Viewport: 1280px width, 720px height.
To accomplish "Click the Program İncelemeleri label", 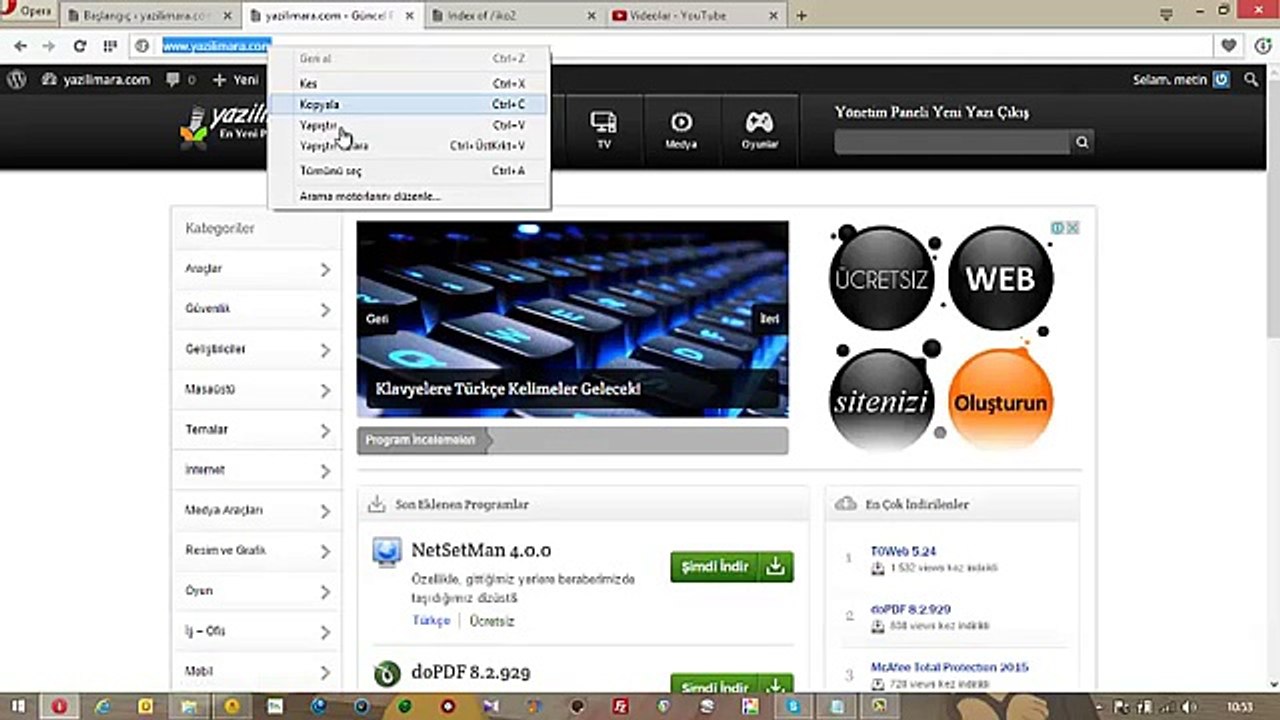I will pyautogui.click(x=420, y=440).
